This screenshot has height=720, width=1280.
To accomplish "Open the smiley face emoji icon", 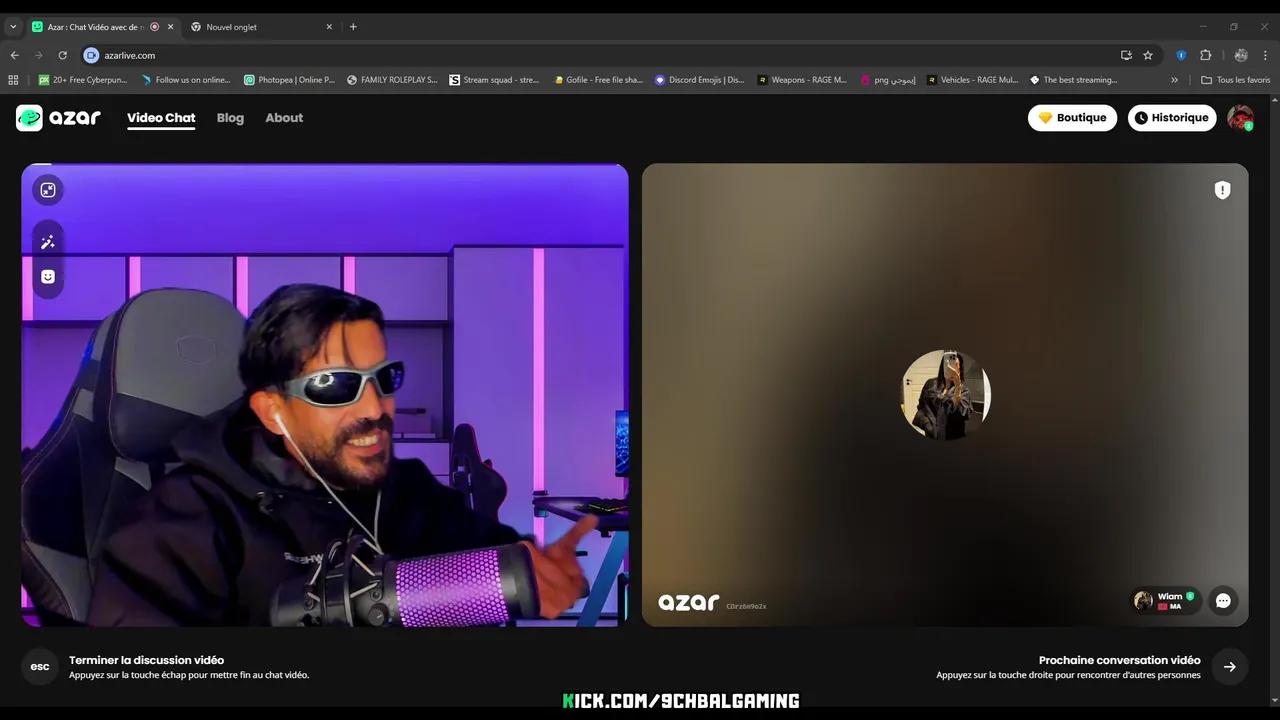I will click(47, 276).
